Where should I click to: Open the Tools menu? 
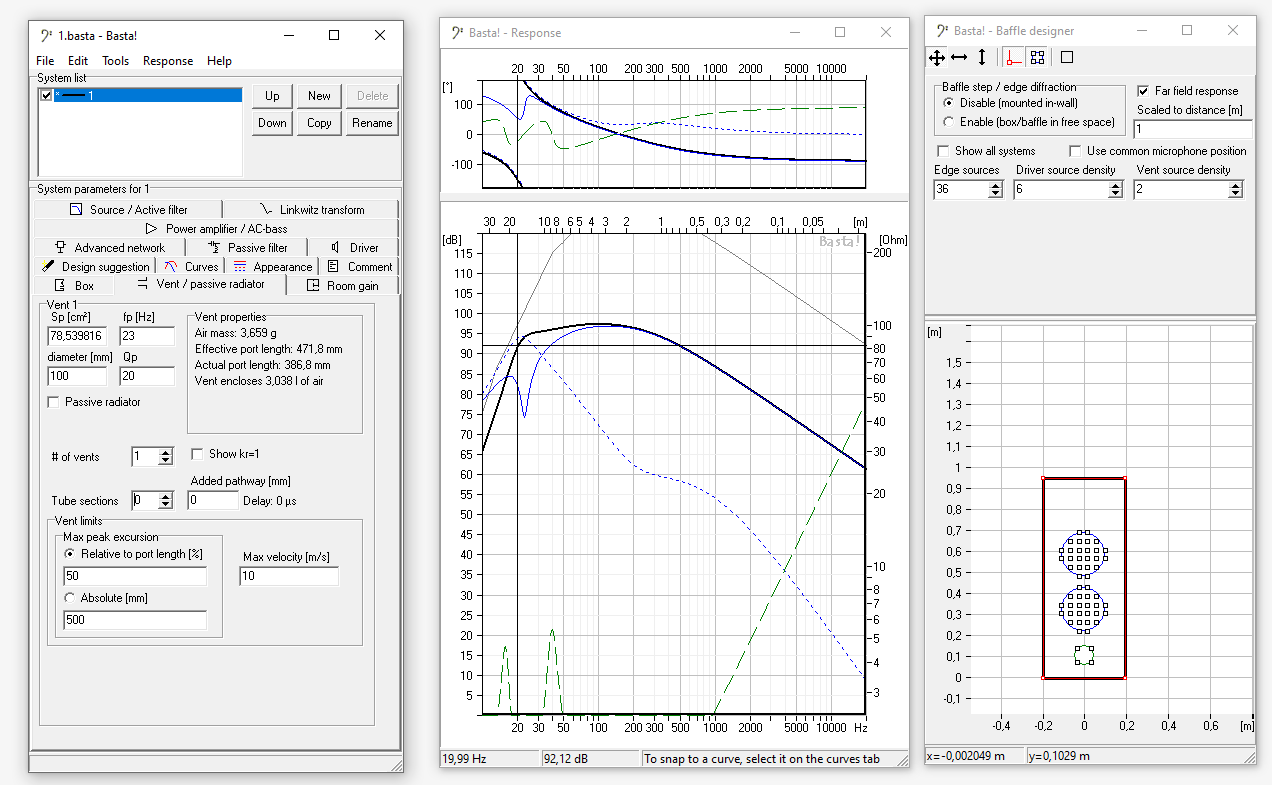(115, 61)
